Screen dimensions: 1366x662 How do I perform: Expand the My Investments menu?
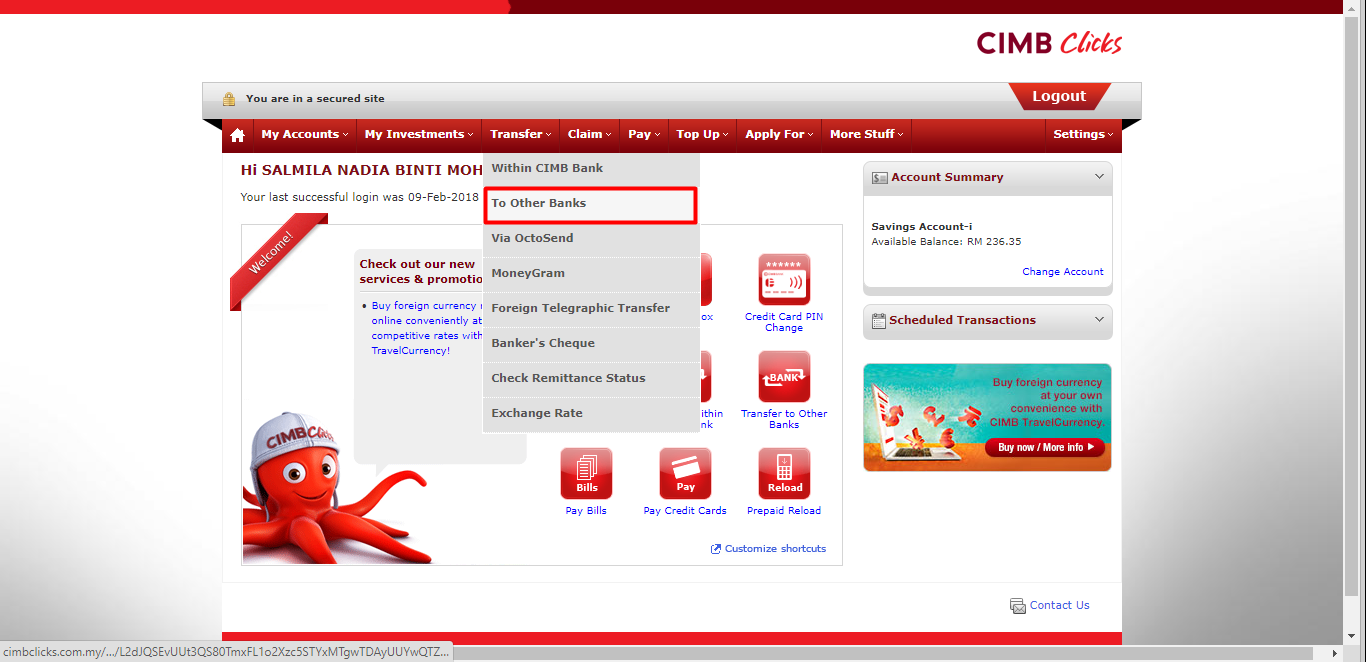(419, 134)
